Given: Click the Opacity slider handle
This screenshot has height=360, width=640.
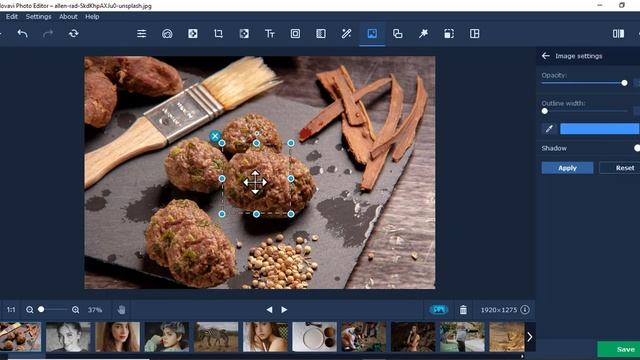Looking at the screenshot, I should (x=624, y=83).
